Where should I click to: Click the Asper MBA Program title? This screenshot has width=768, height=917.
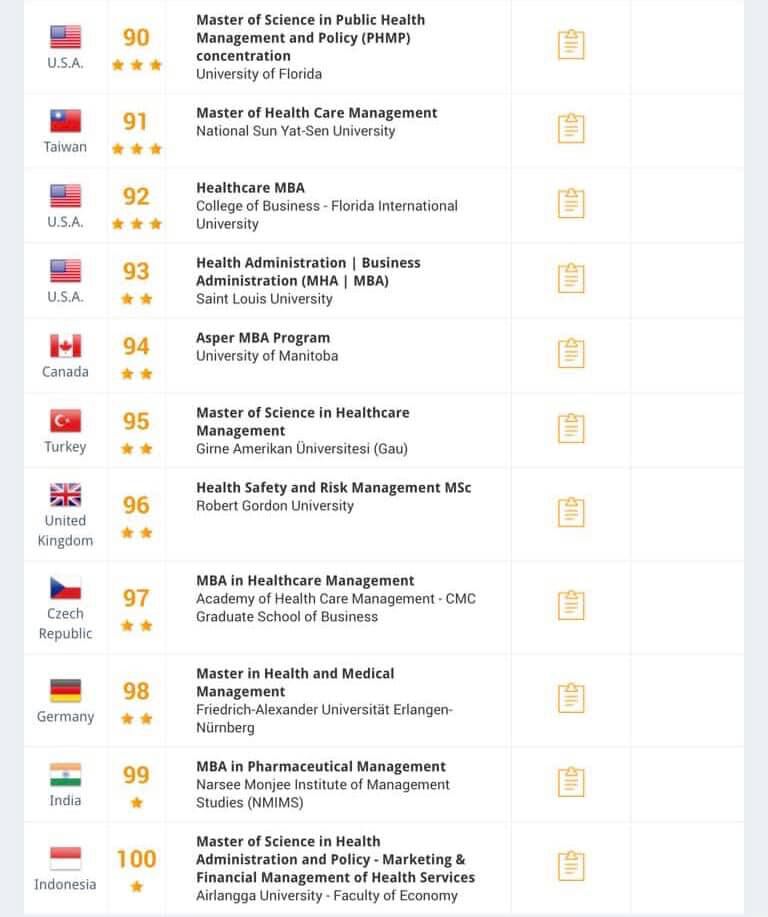[262, 338]
